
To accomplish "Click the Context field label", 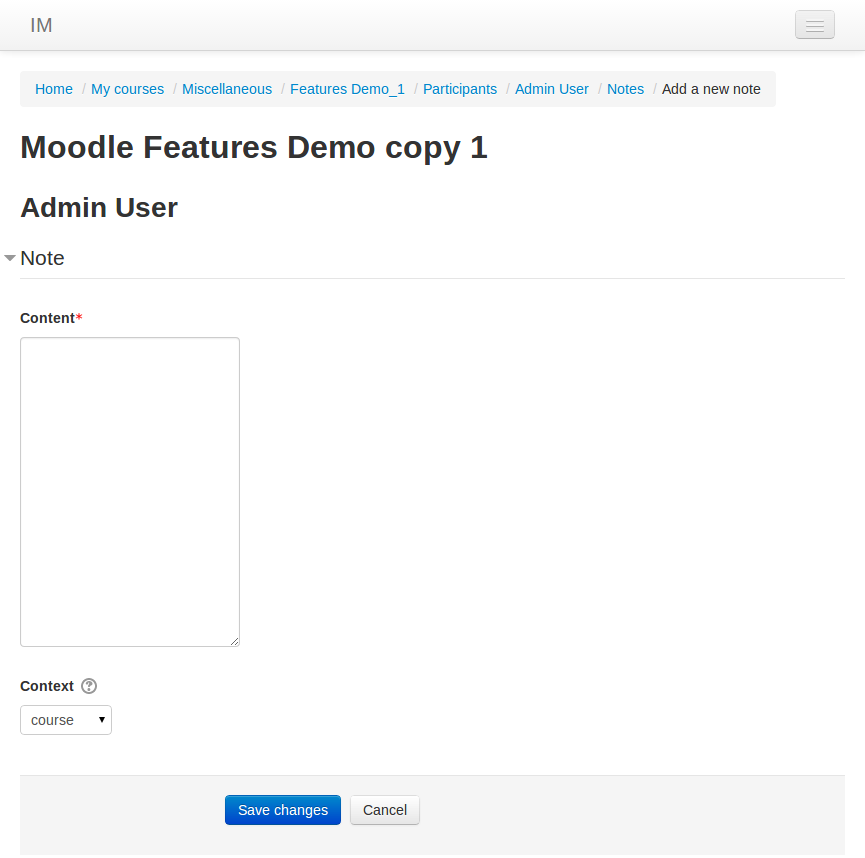I will (47, 686).
